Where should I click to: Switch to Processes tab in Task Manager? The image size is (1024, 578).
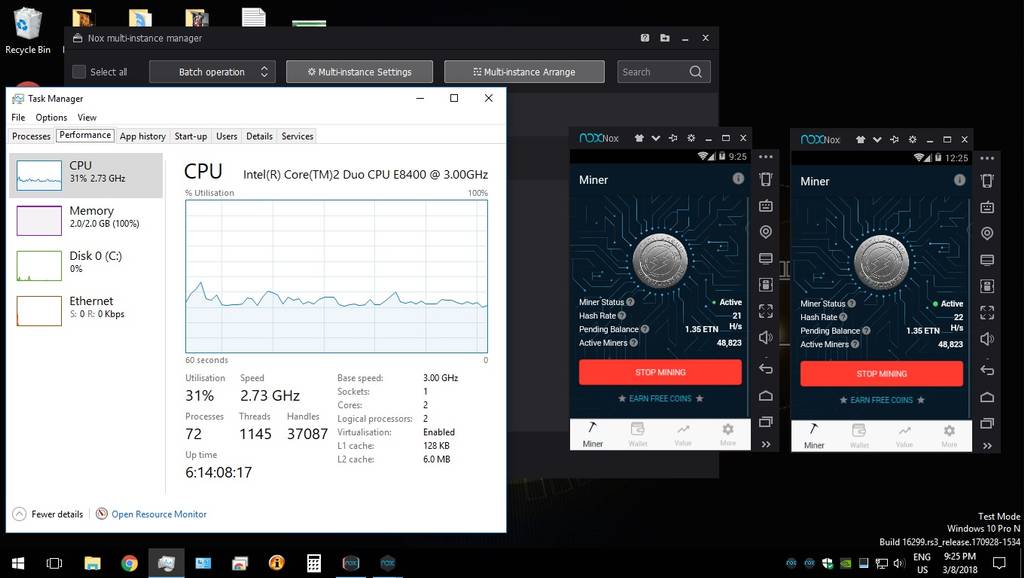[x=31, y=136]
